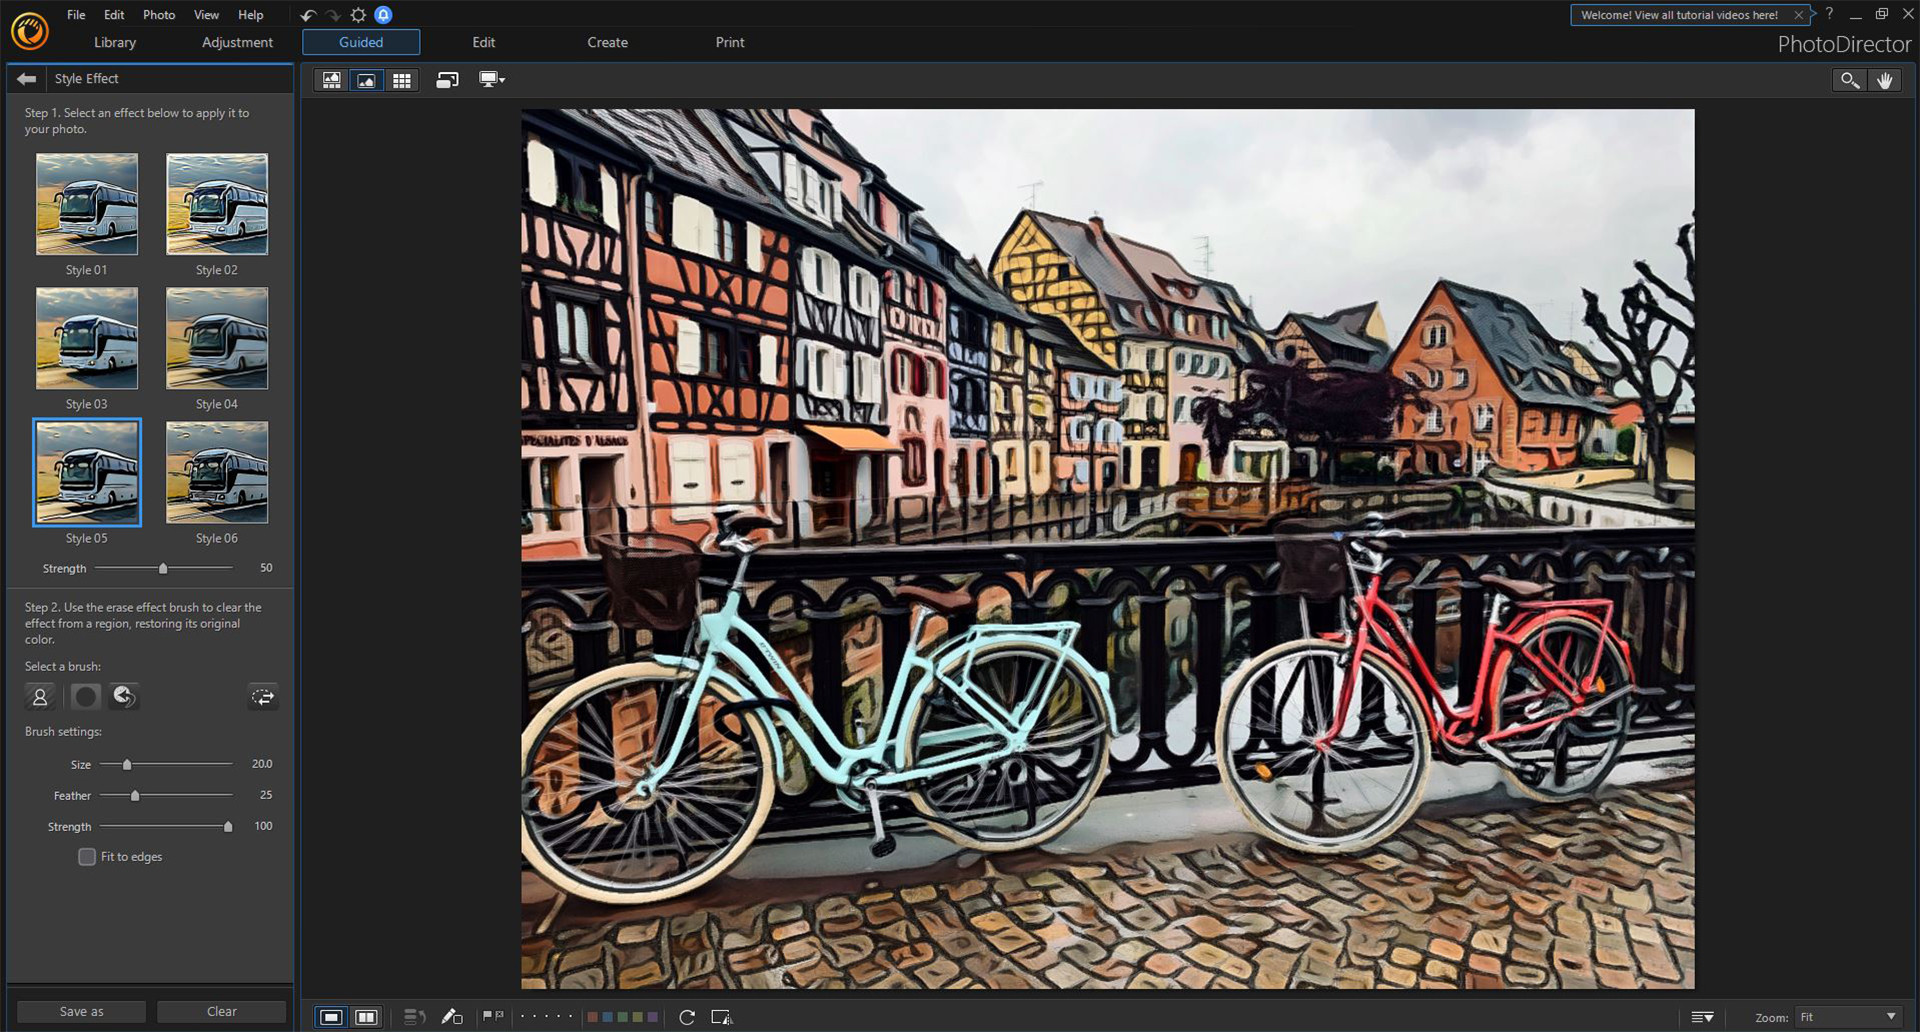The width and height of the screenshot is (1920, 1032).
Task: Click the Save as button
Action: [80, 1010]
